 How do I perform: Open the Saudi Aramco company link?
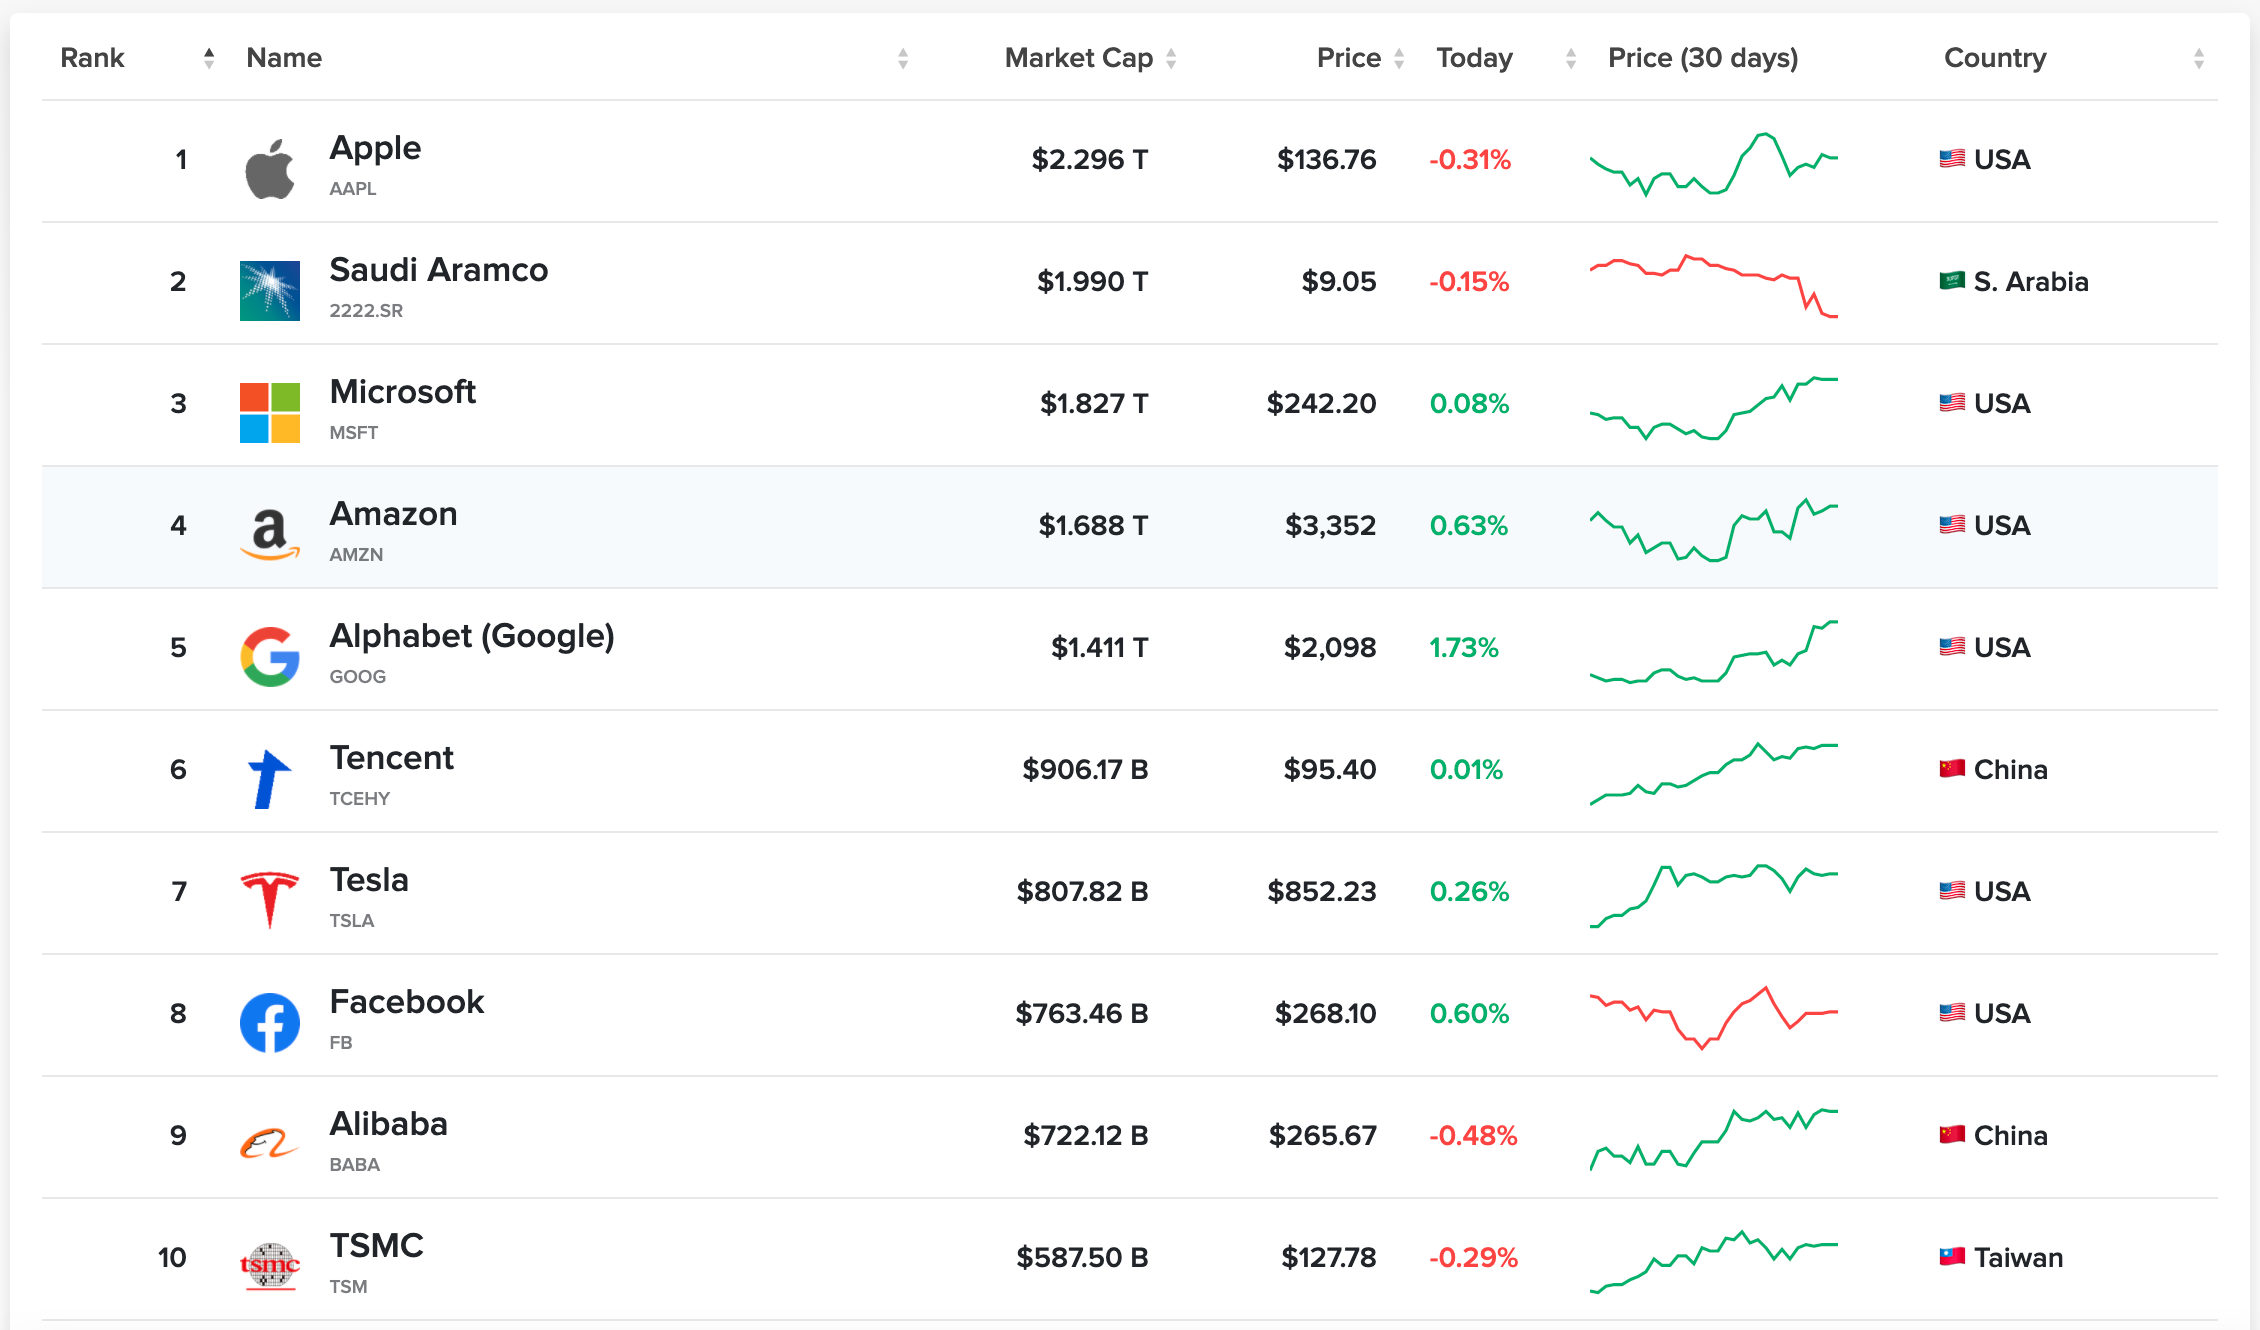[x=438, y=270]
